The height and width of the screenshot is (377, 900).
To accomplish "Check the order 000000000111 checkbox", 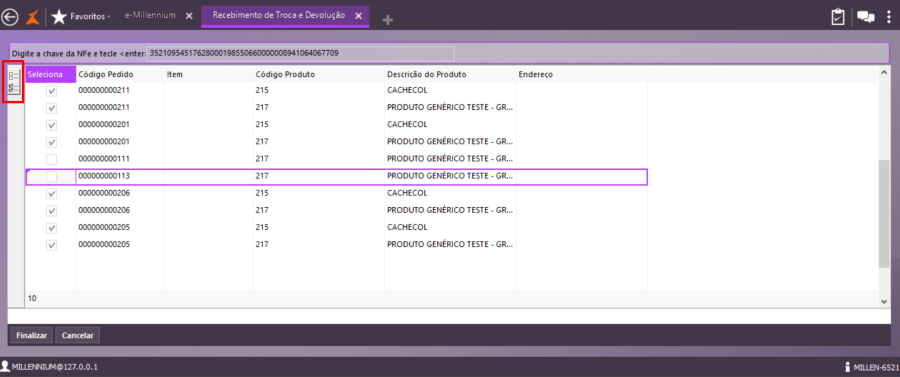I will (x=52, y=160).
